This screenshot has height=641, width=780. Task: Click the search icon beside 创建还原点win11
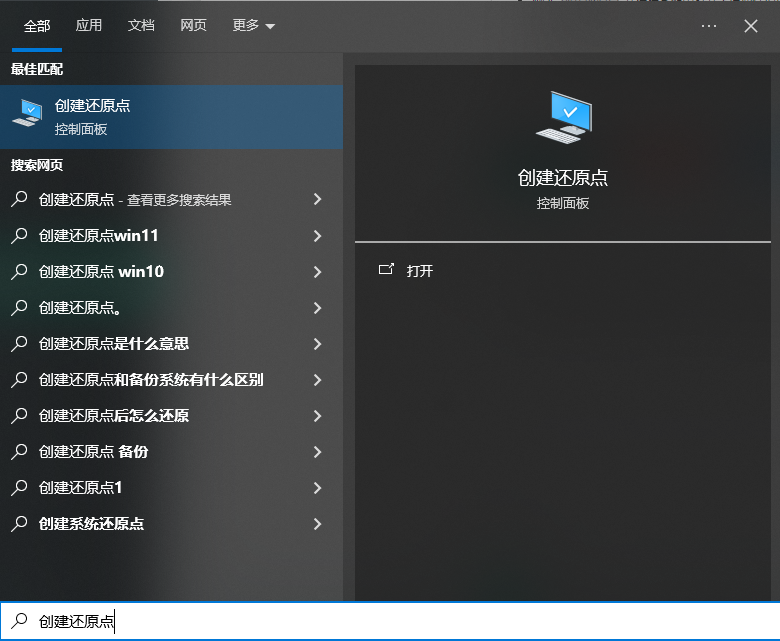[x=19, y=236]
